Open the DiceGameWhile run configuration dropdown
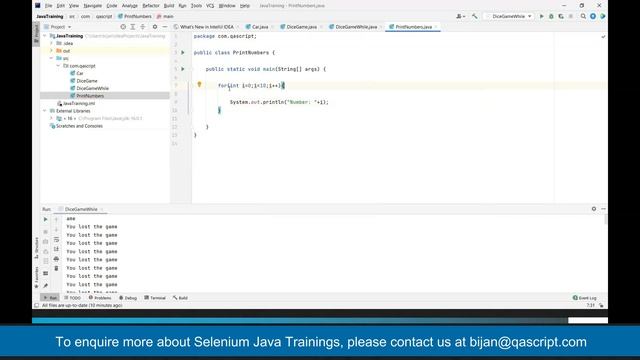 pyautogui.click(x=509, y=16)
